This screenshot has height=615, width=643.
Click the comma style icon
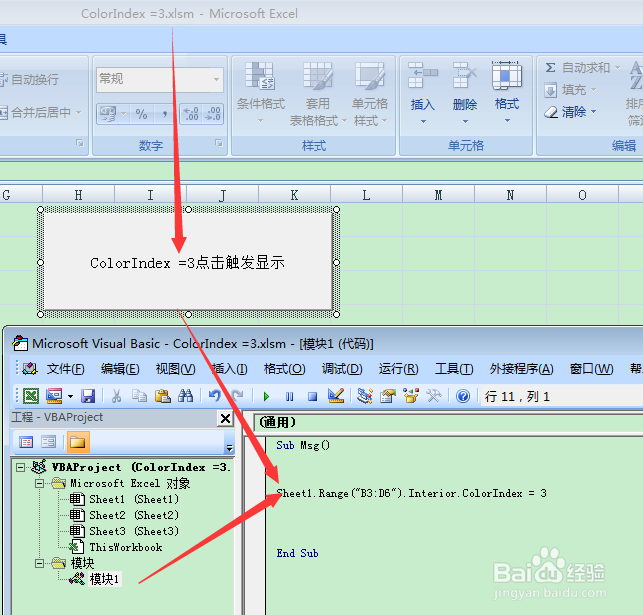pyautogui.click(x=164, y=114)
